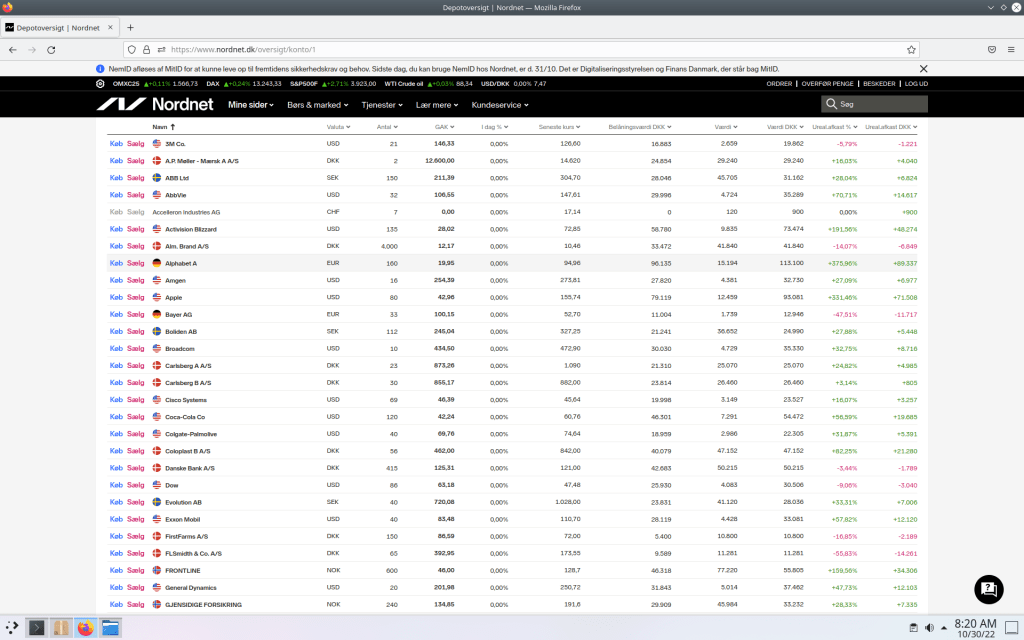Open new browser tab with plus button
The height and width of the screenshot is (640, 1024).
[x=130, y=27]
